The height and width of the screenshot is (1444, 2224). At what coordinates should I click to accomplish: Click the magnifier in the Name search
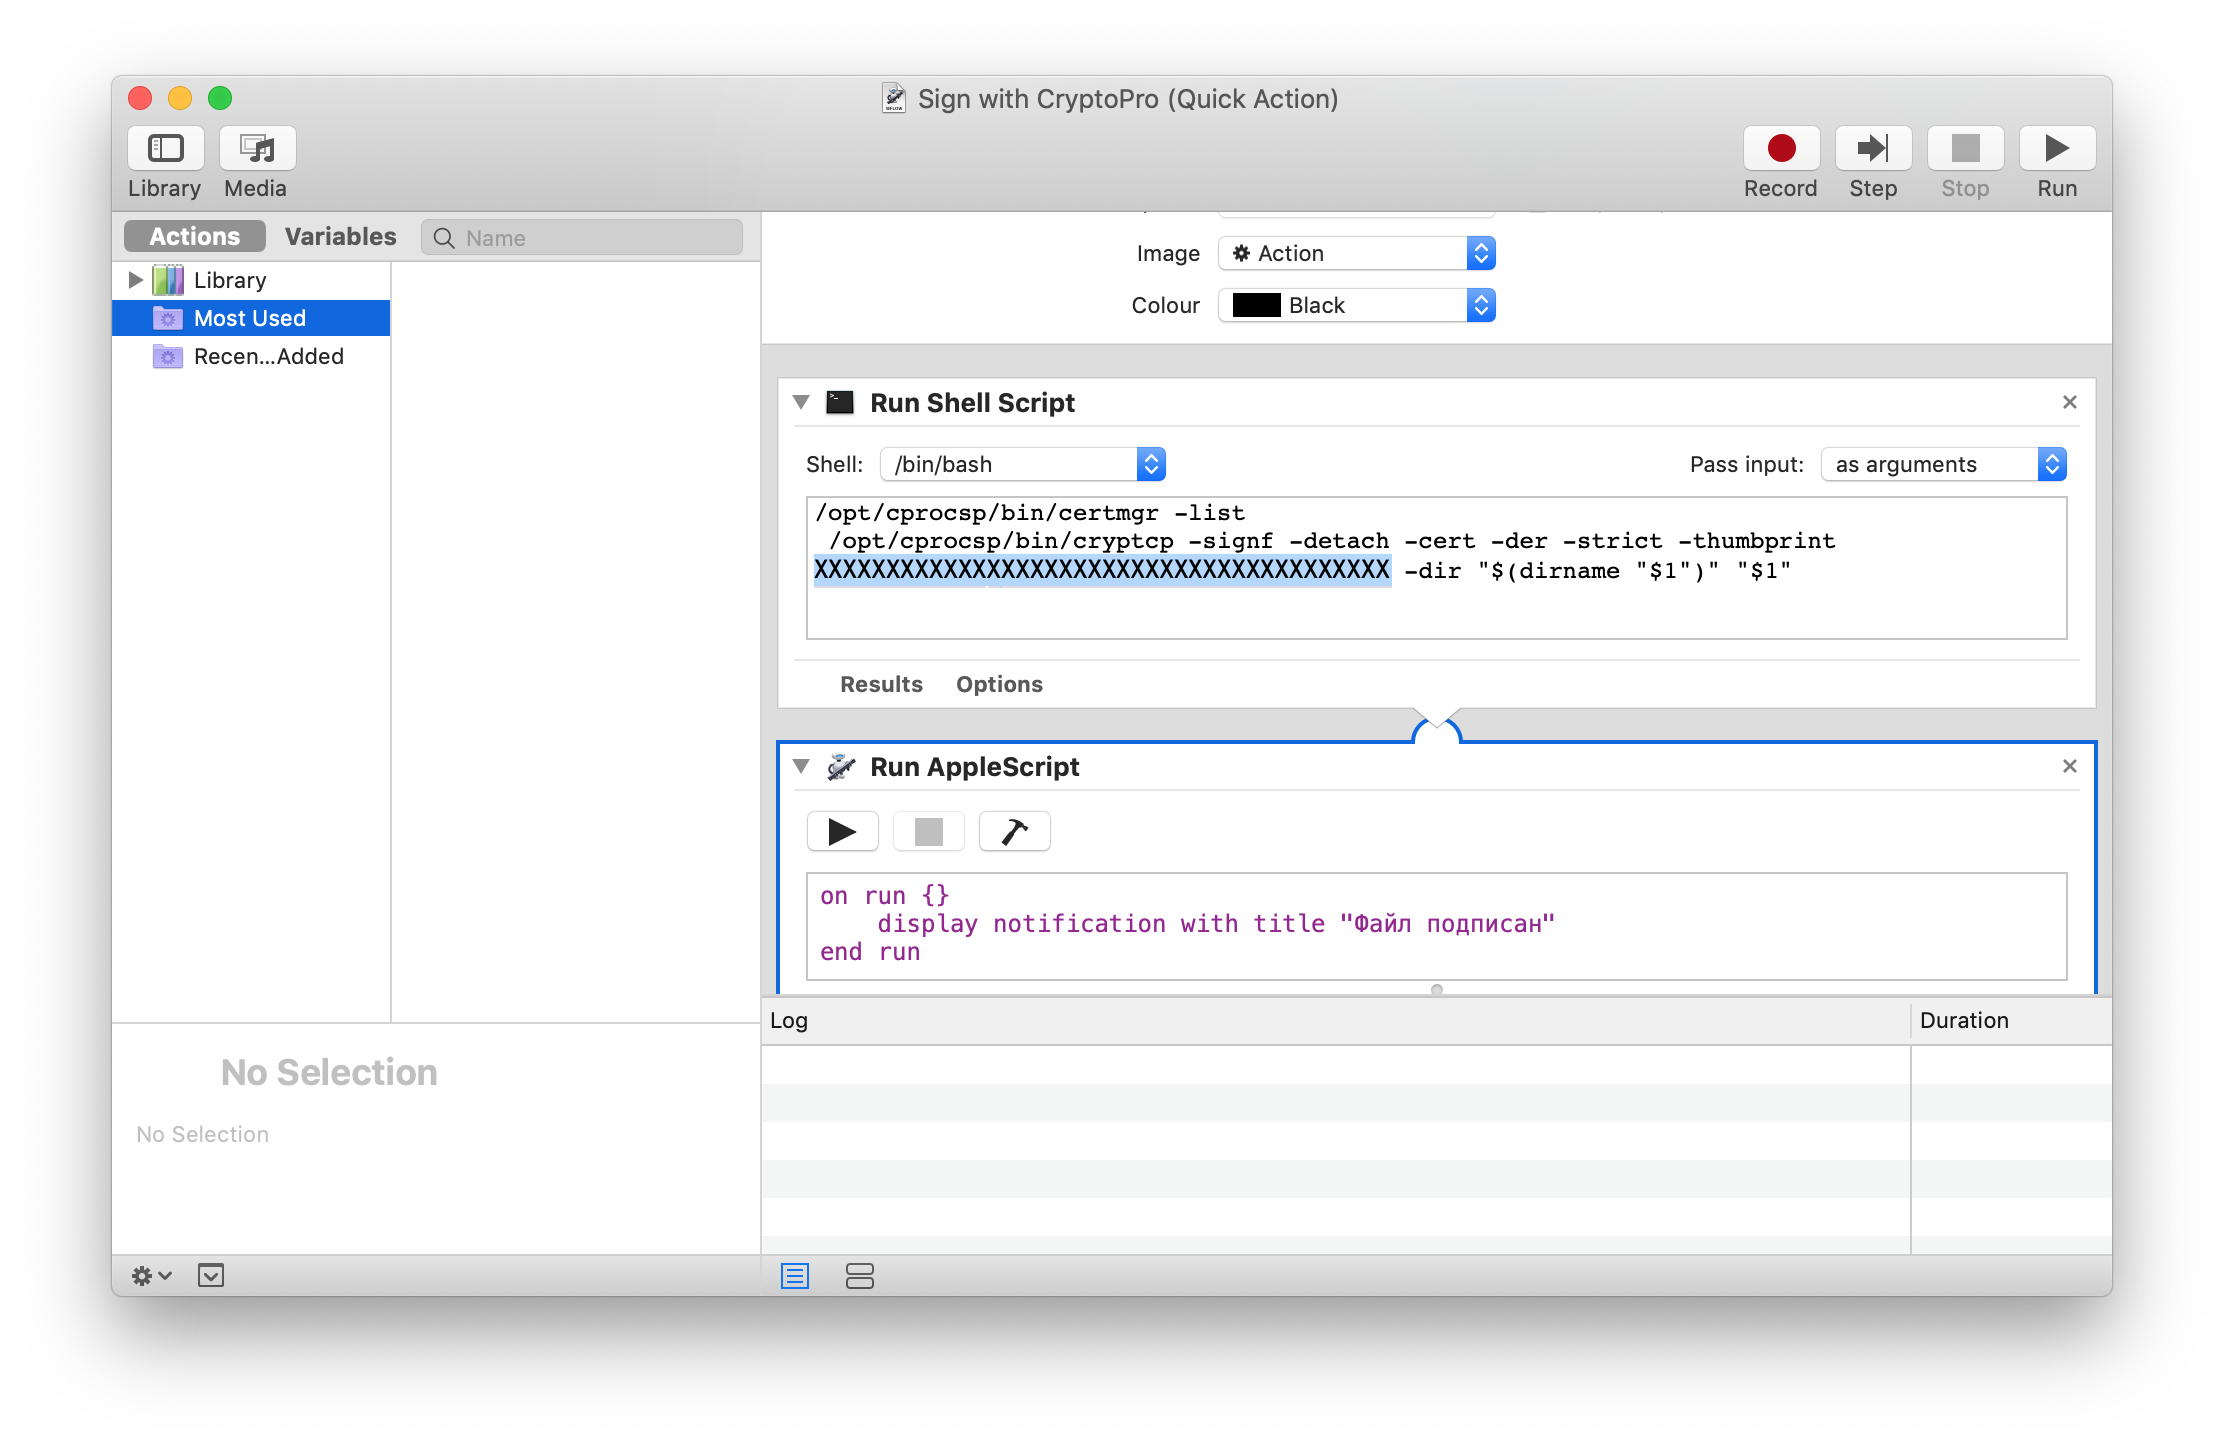click(444, 238)
